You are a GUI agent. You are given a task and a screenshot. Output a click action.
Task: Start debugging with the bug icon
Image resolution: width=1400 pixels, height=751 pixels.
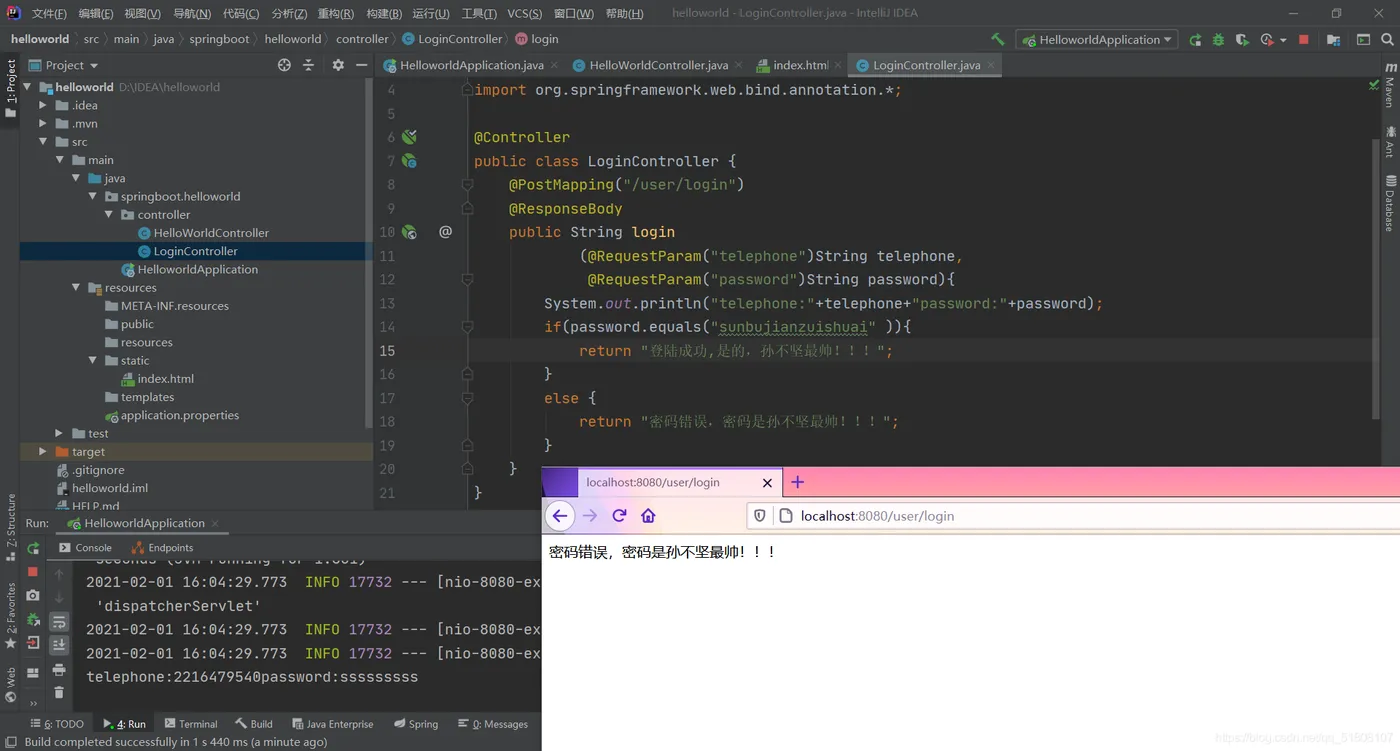(x=1218, y=40)
